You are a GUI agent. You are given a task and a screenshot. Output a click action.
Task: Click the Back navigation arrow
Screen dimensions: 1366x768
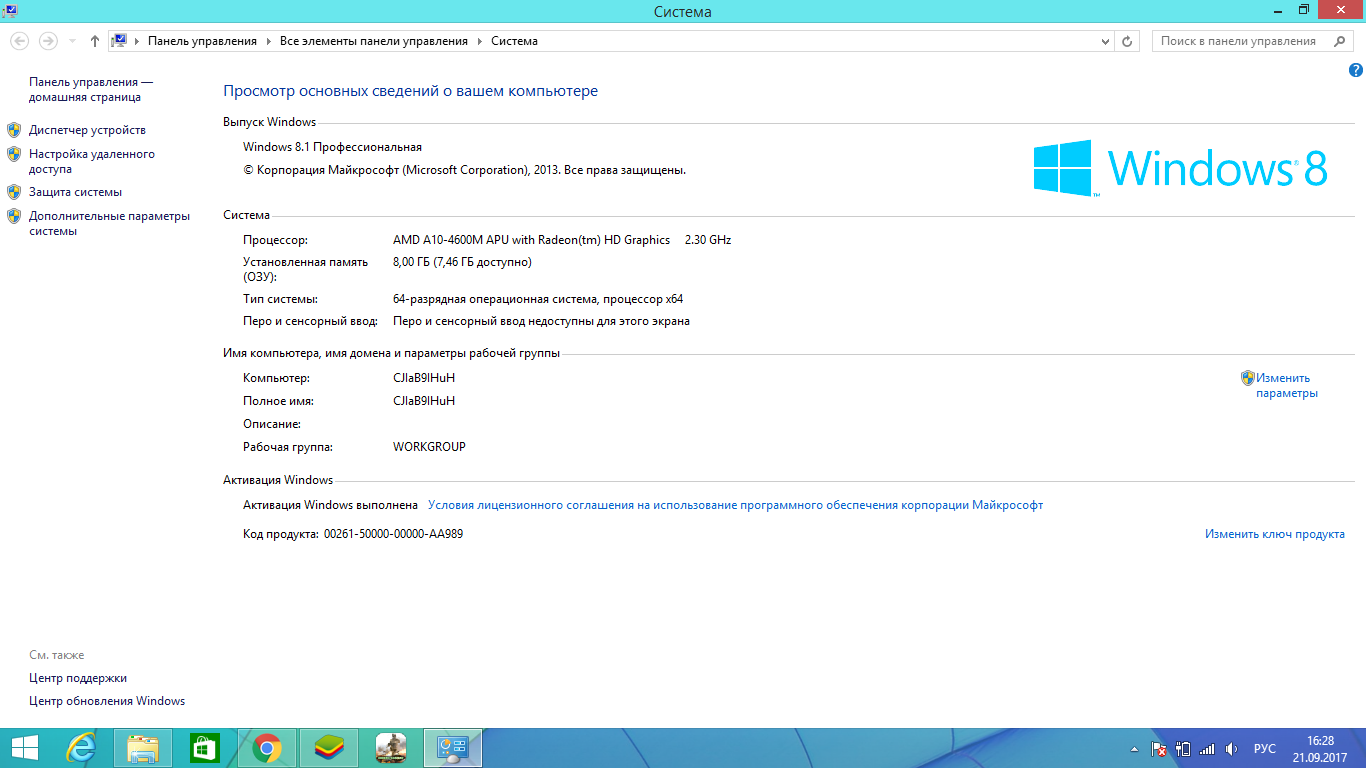19,41
